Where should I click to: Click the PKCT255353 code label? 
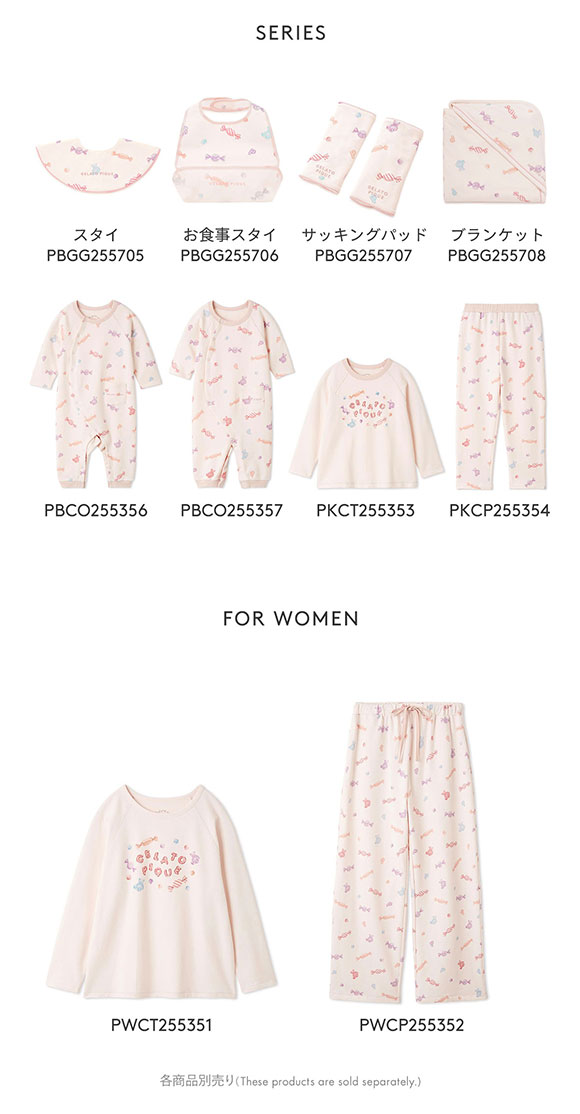365,510
